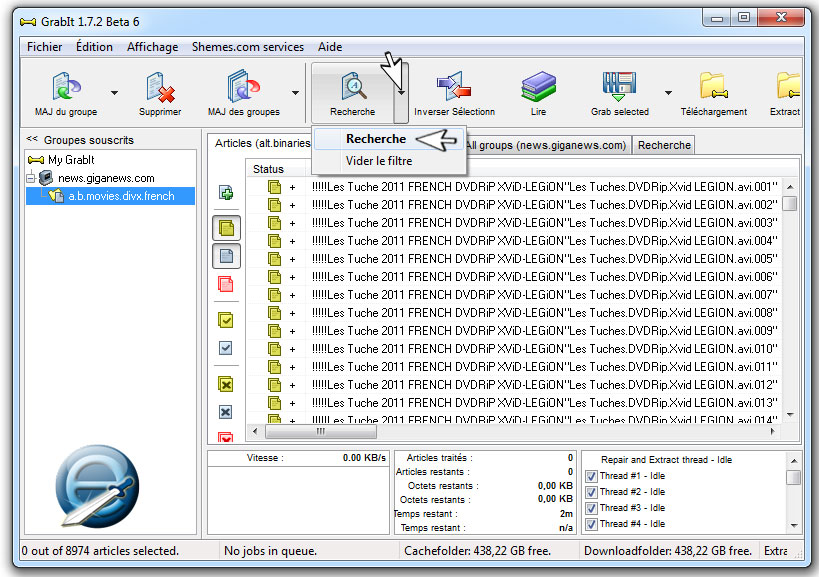This screenshot has width=819, height=577.
Task: Click the yellow checkmark select icon
Action: [x=226, y=320]
